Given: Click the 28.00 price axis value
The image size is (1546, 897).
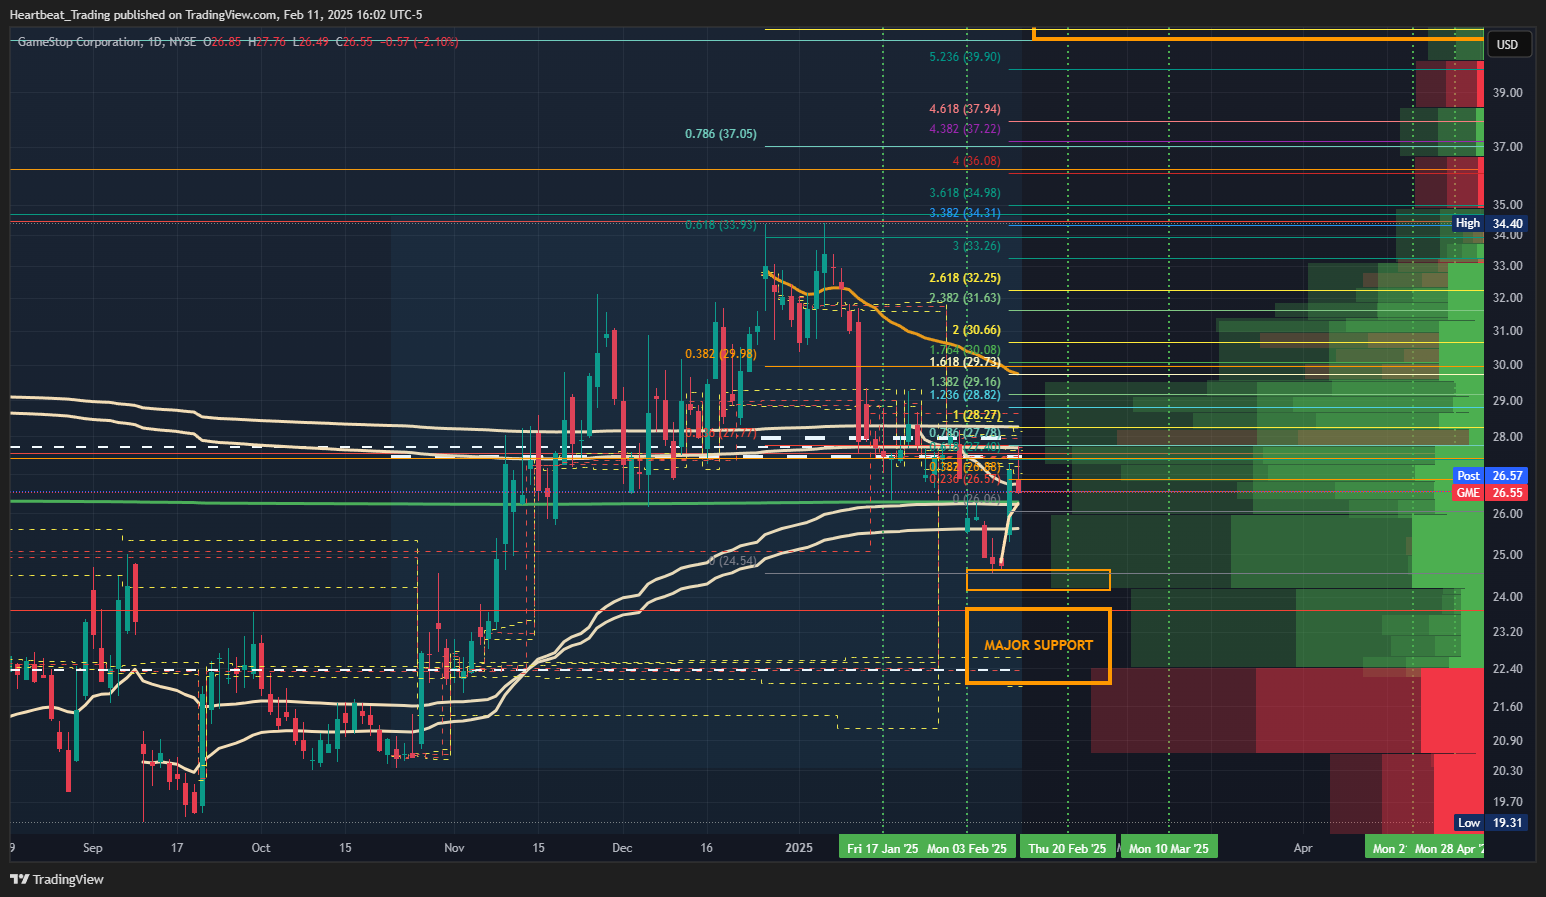Looking at the screenshot, I should (1507, 437).
